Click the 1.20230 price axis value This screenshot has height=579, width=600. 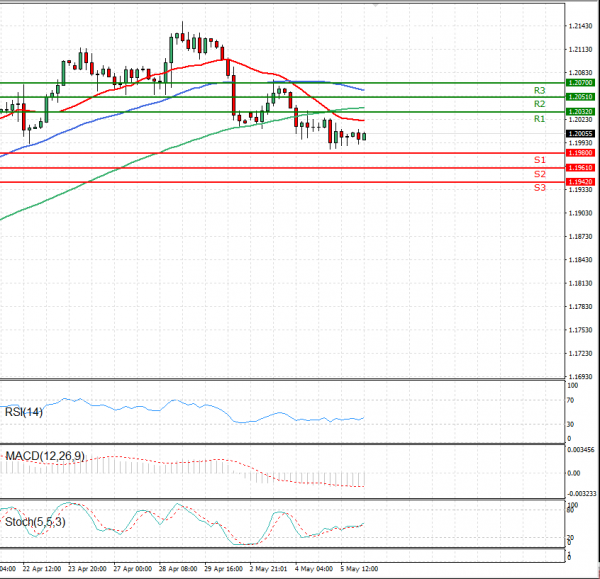pyautogui.click(x=580, y=120)
